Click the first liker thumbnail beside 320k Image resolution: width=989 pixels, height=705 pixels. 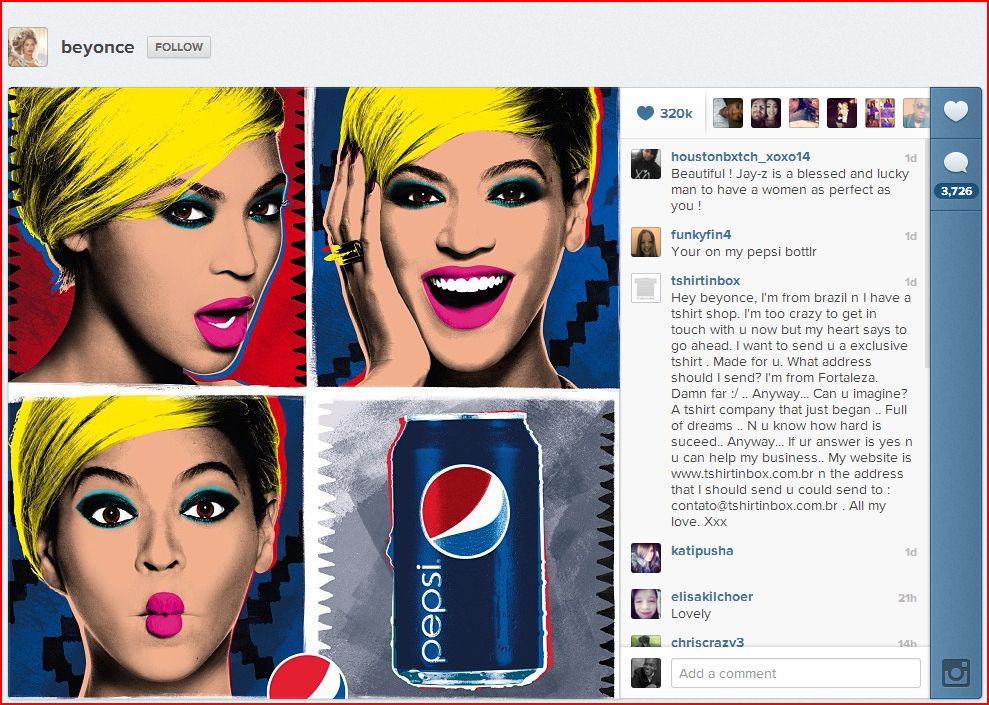coord(728,113)
